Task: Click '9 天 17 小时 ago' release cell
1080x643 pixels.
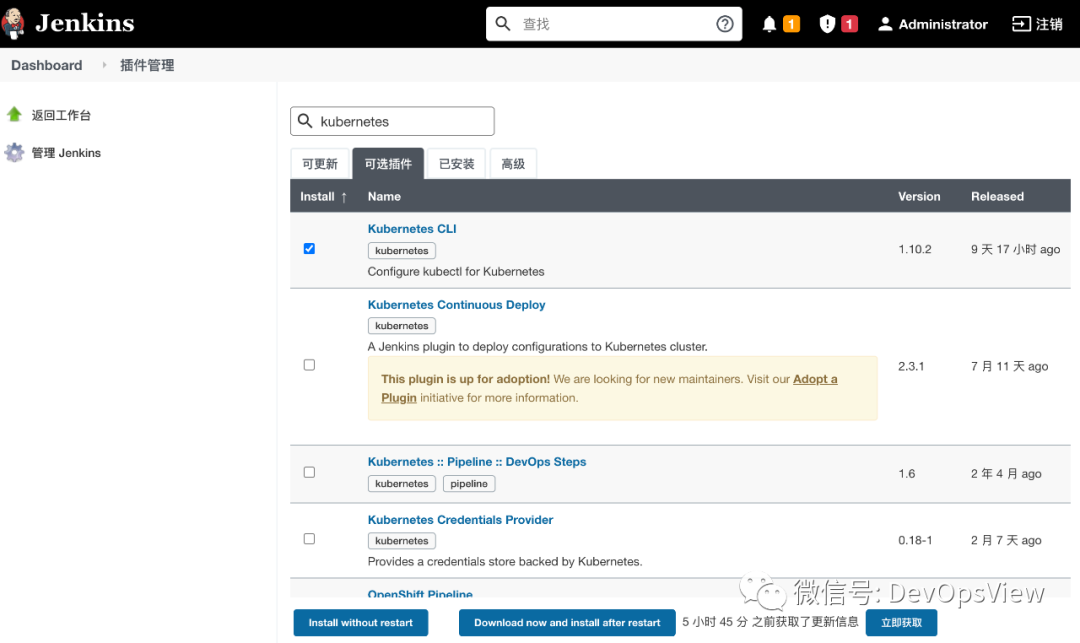Action: coord(1015,249)
